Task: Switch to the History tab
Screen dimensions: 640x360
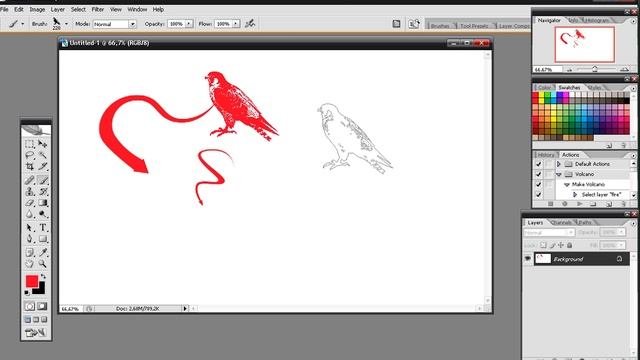Action: (546, 155)
